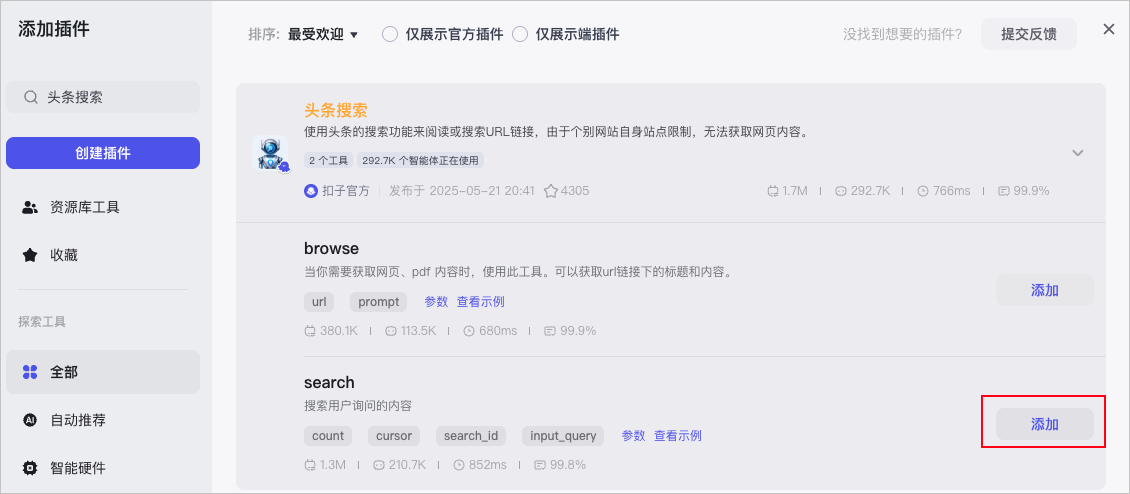Screen dimensions: 1130x494
Task: Select the 全部 four-dot grid icon
Action: click(x=30, y=372)
